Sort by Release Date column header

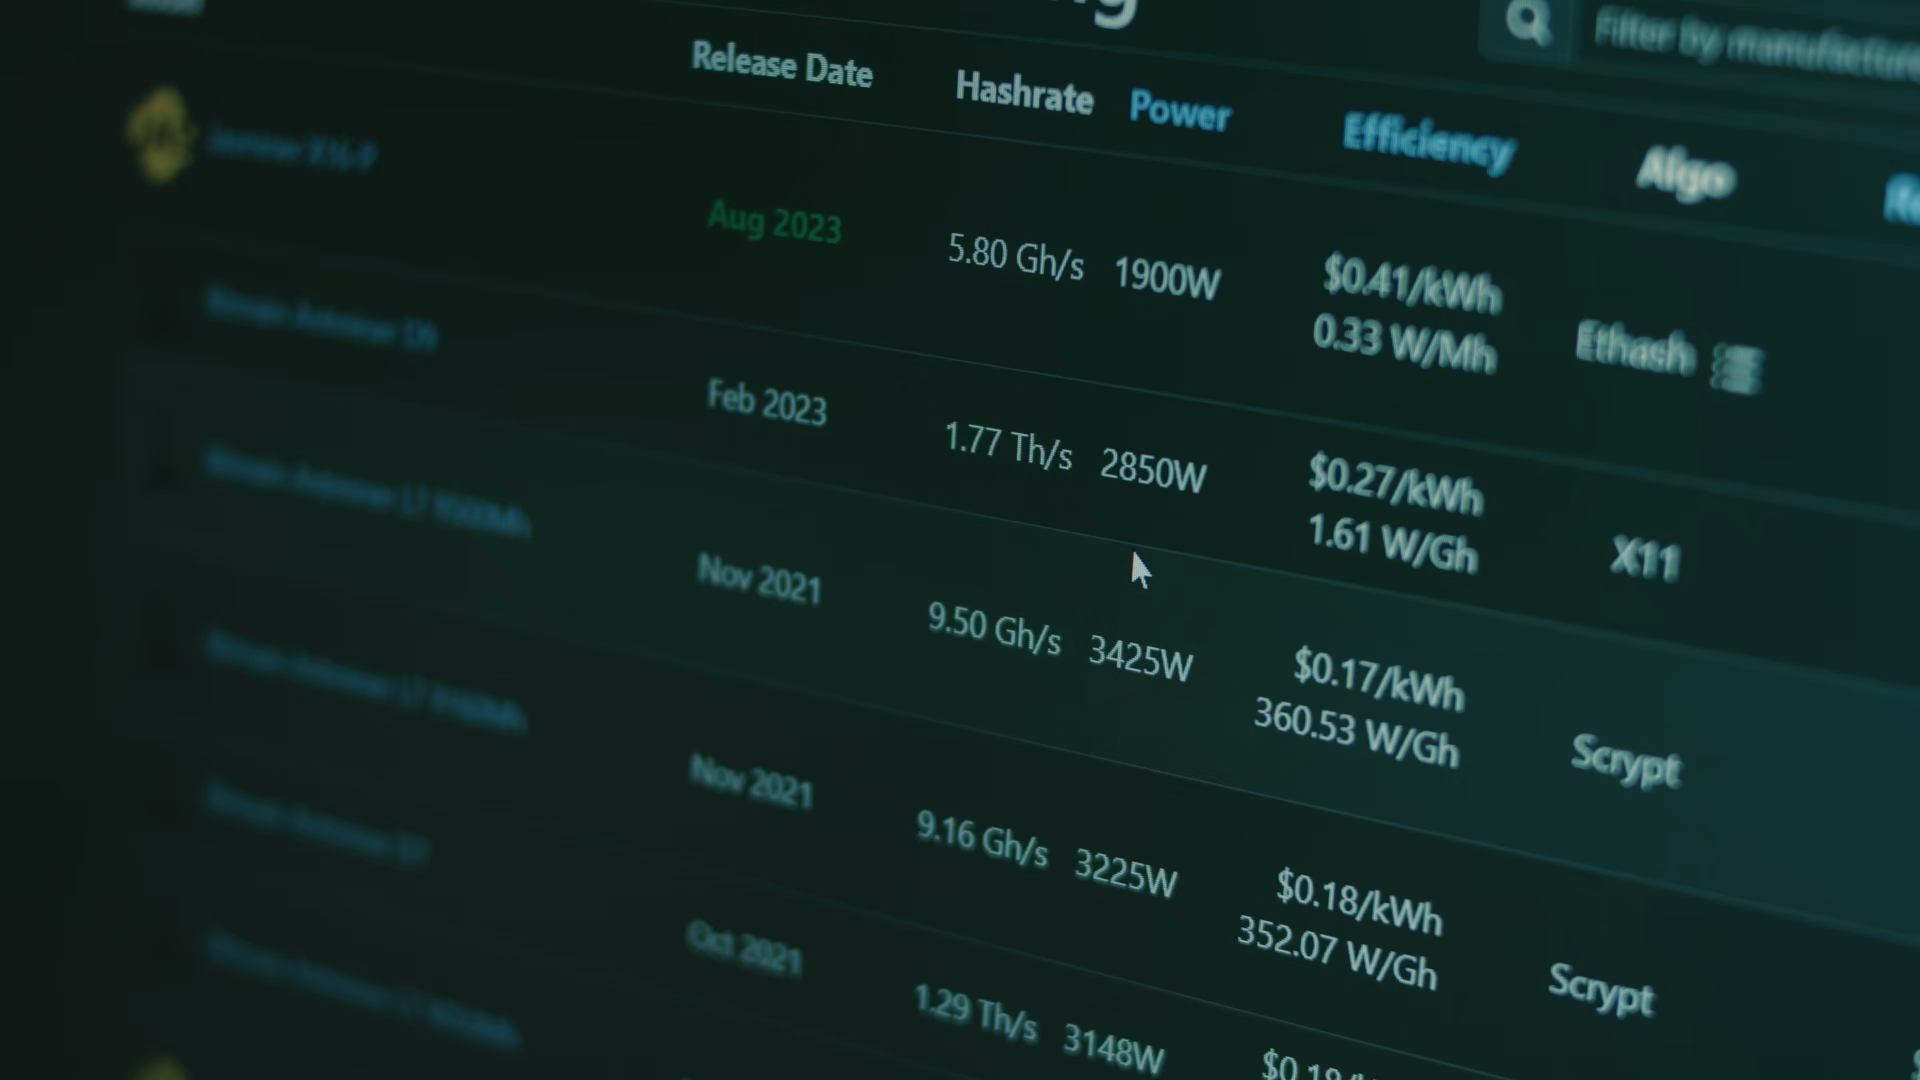coord(781,65)
